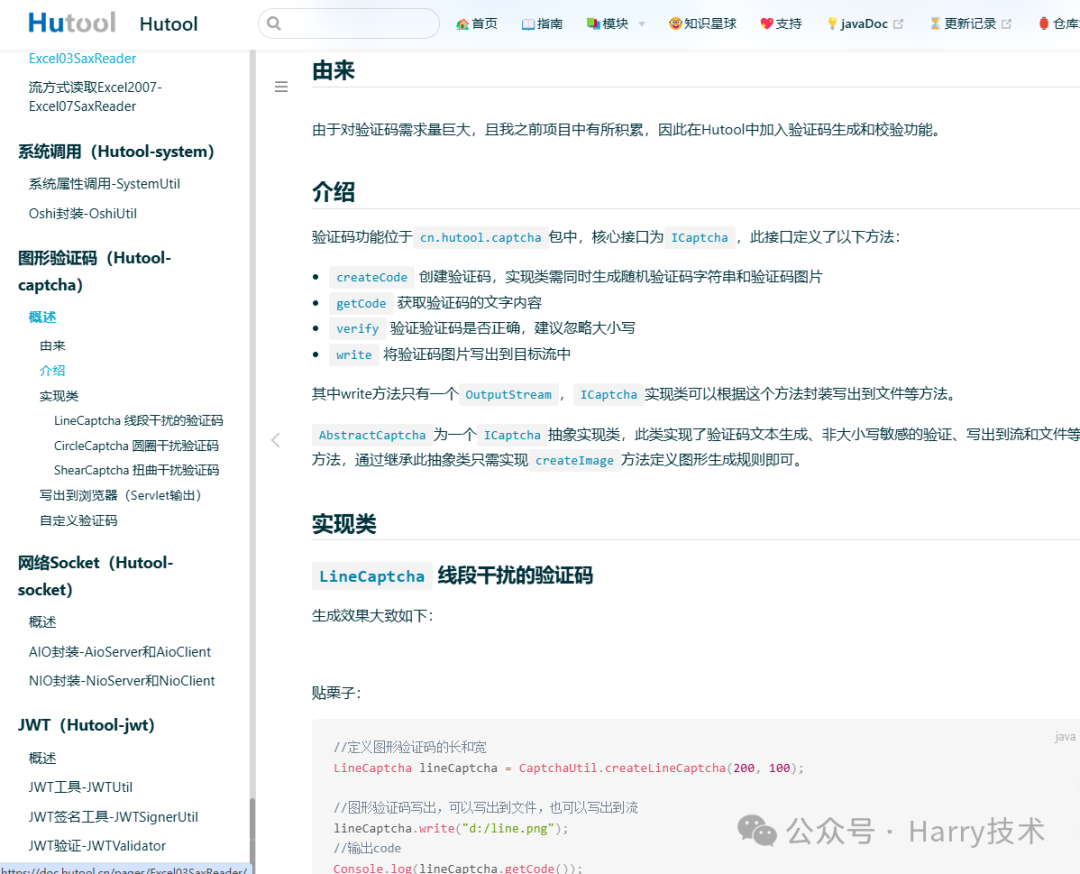Click the getCode inline code
Viewport: 1080px width, 874px height.
(361, 304)
